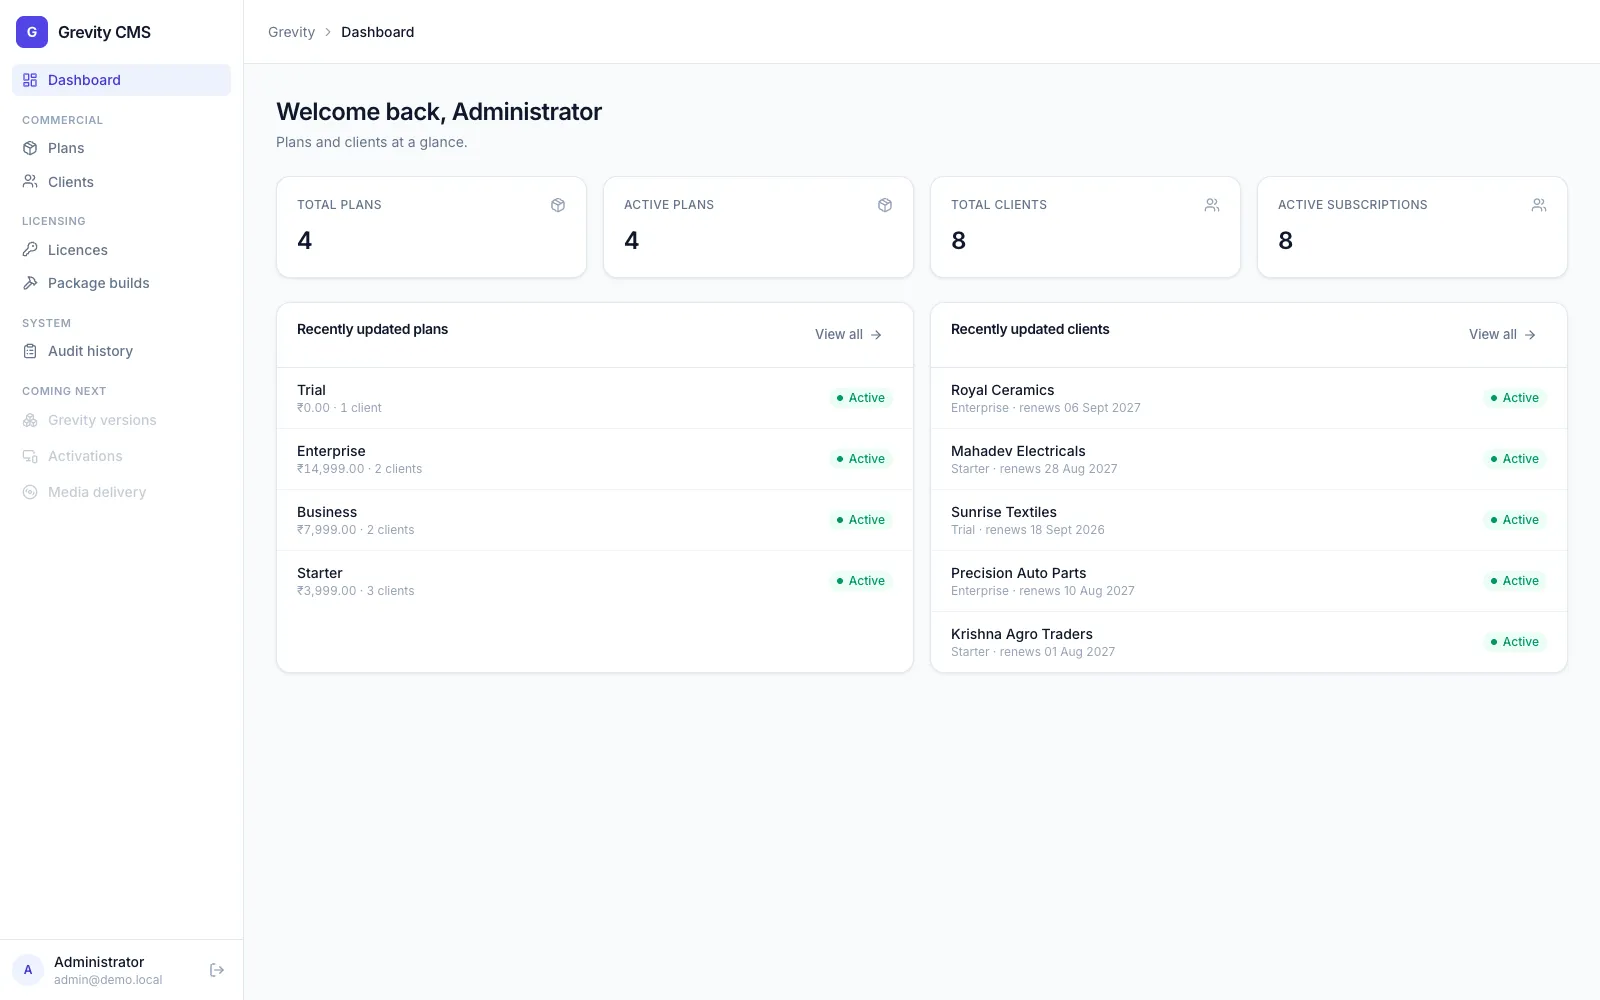Click the arrow next to clients View all
1600x1000 pixels.
(x=1530, y=335)
